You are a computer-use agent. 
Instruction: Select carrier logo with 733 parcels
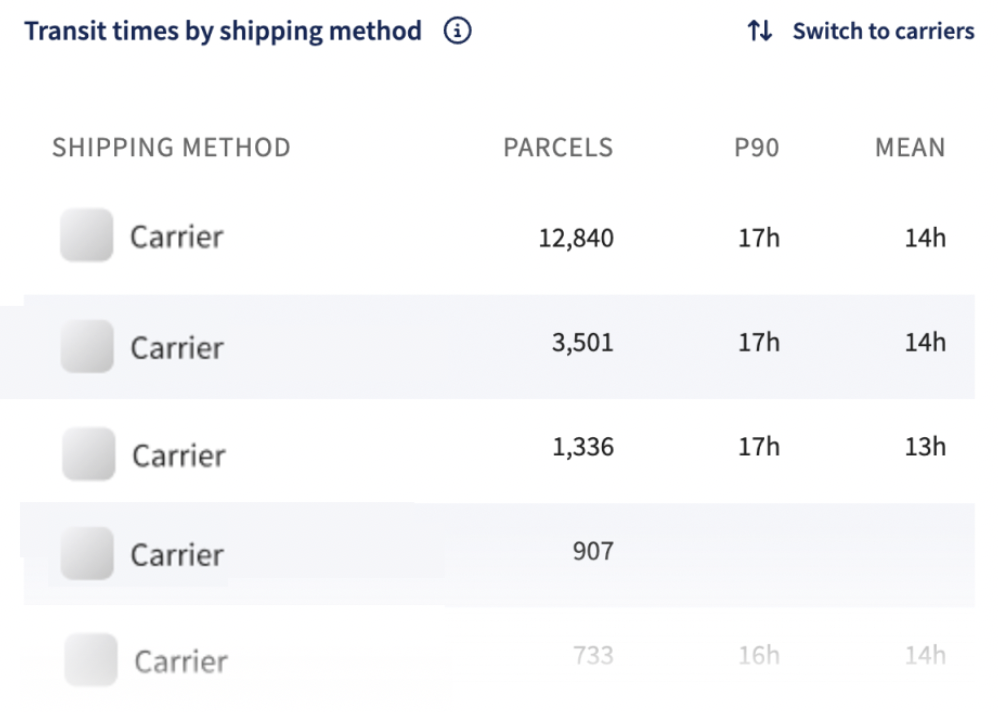pyautogui.click(x=91, y=660)
